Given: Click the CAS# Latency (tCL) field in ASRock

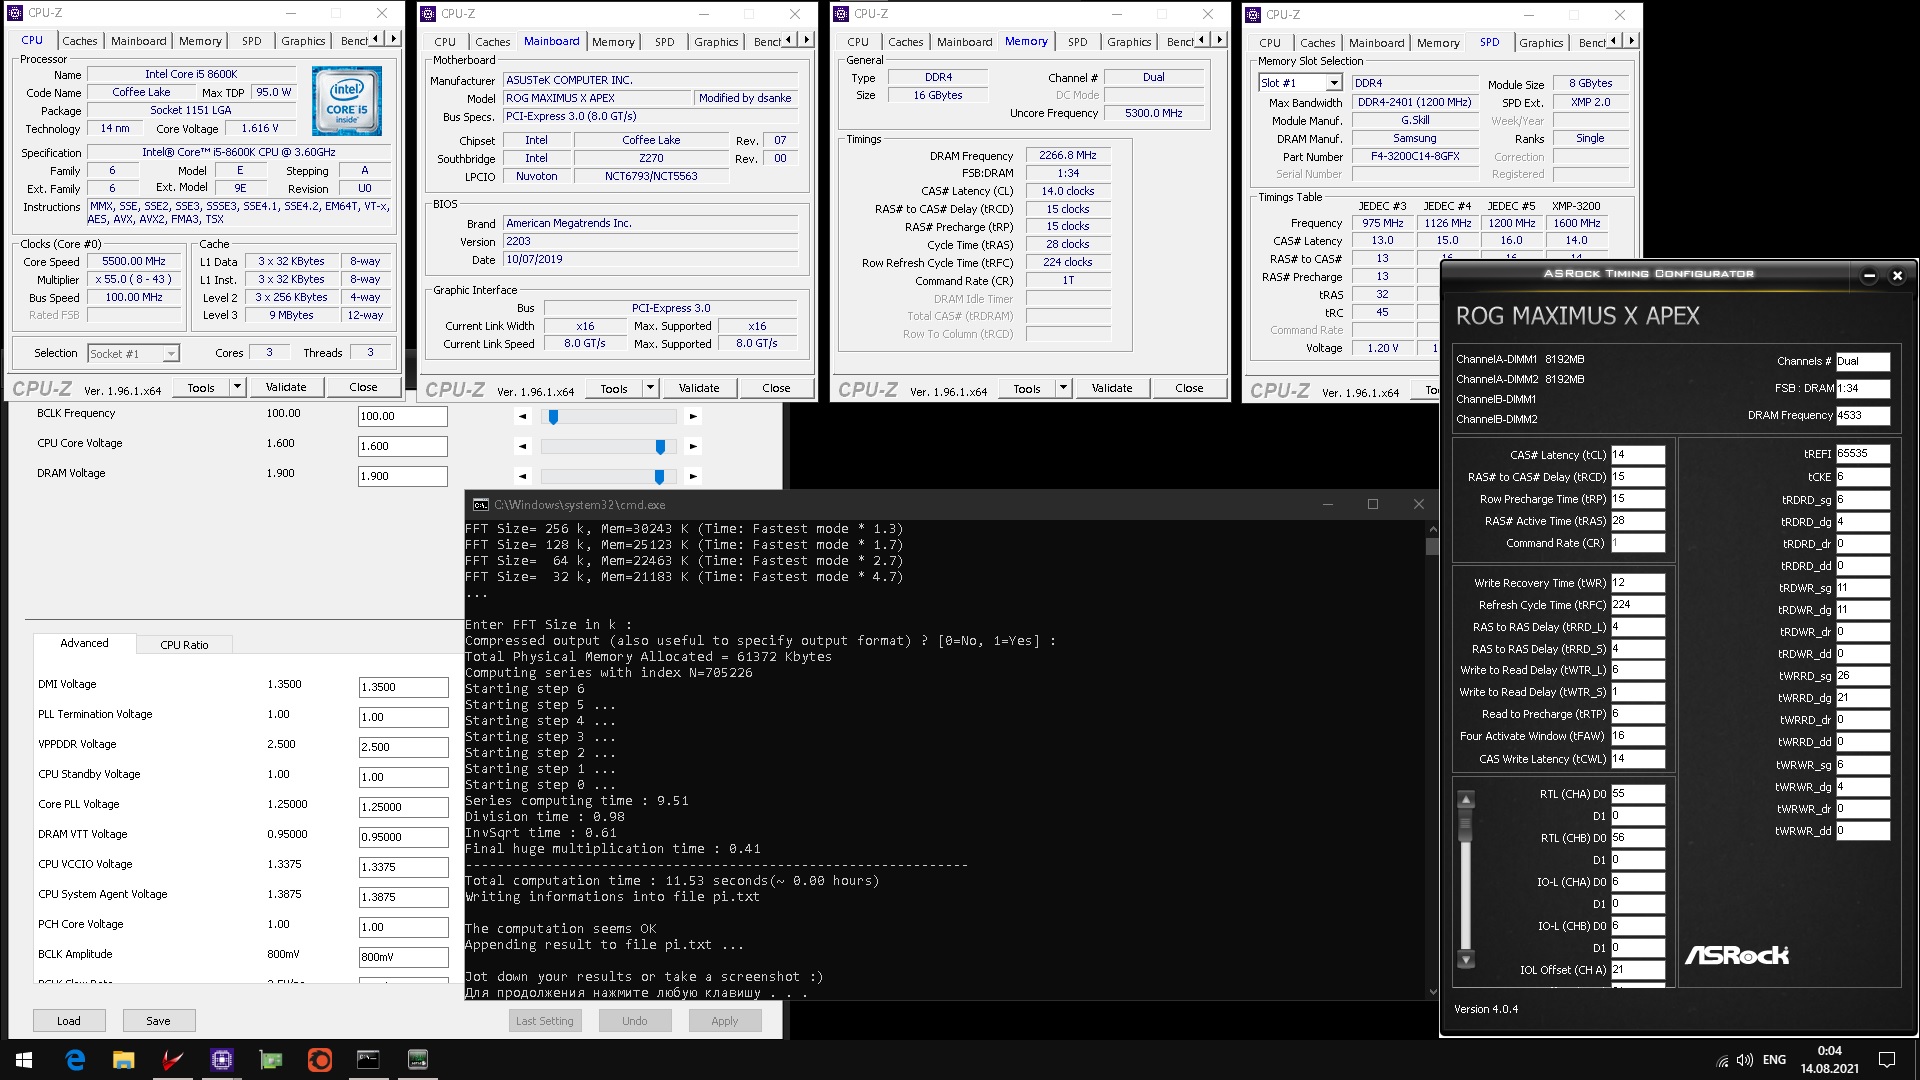Looking at the screenshot, I should (x=1637, y=454).
